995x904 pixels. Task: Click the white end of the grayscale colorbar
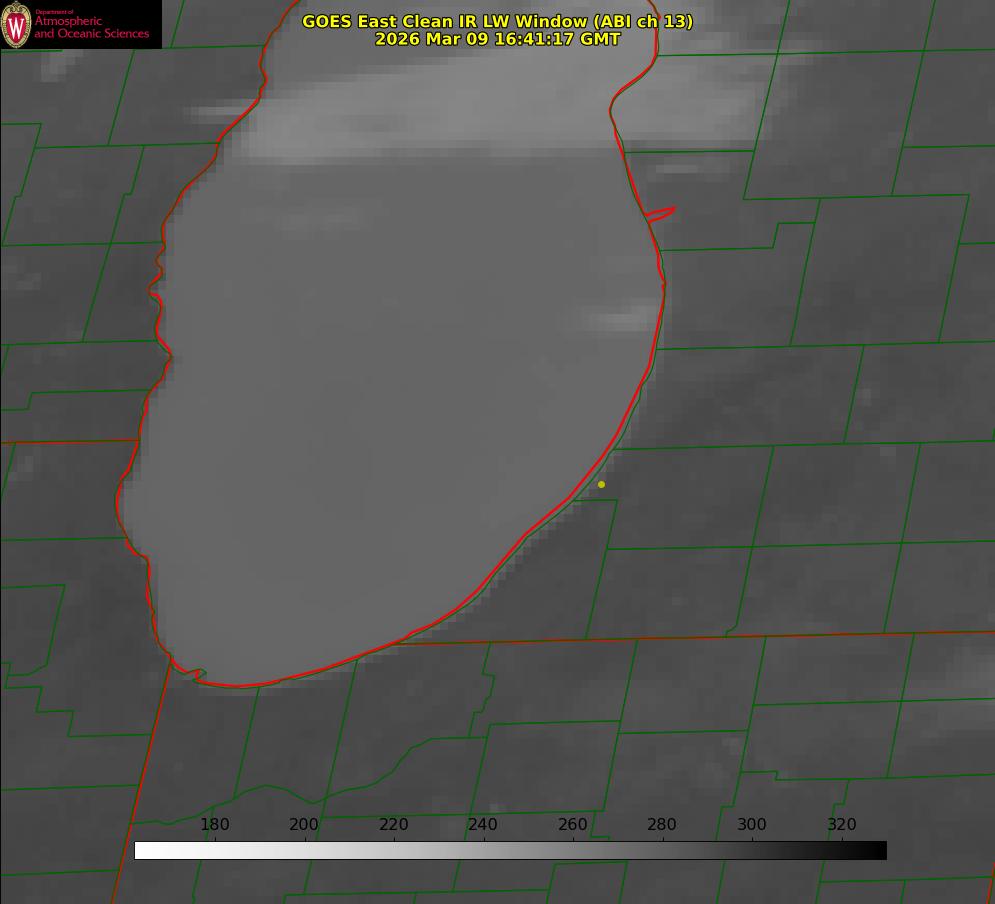(x=142, y=851)
